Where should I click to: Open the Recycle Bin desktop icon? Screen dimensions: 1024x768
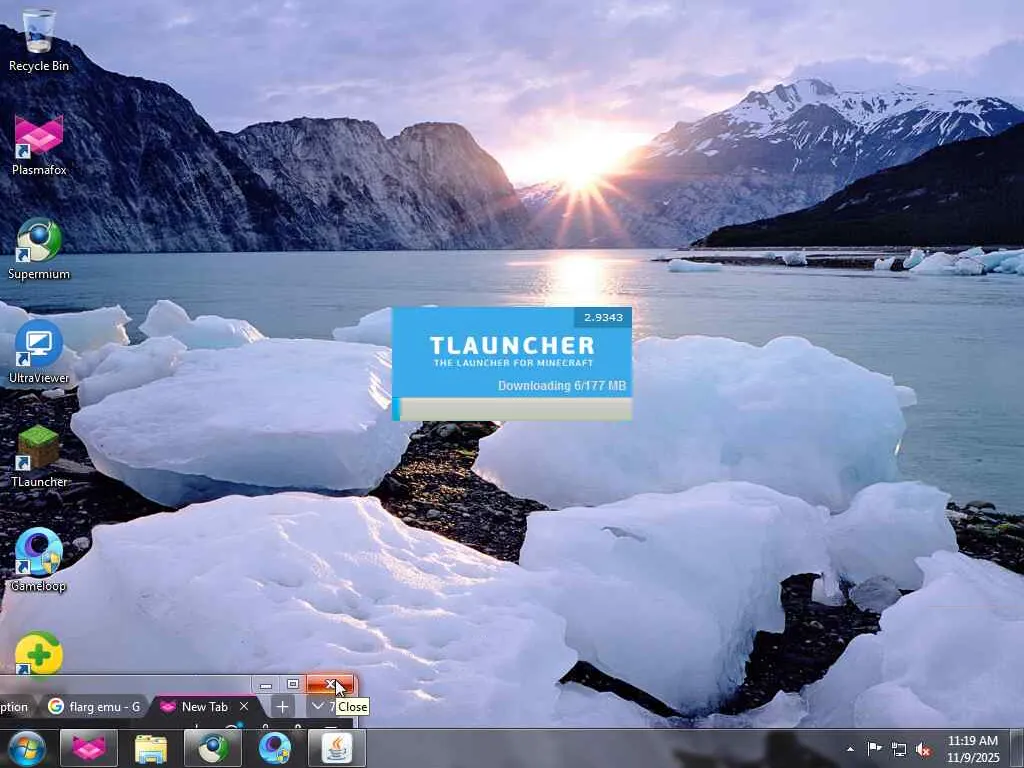pos(39,39)
